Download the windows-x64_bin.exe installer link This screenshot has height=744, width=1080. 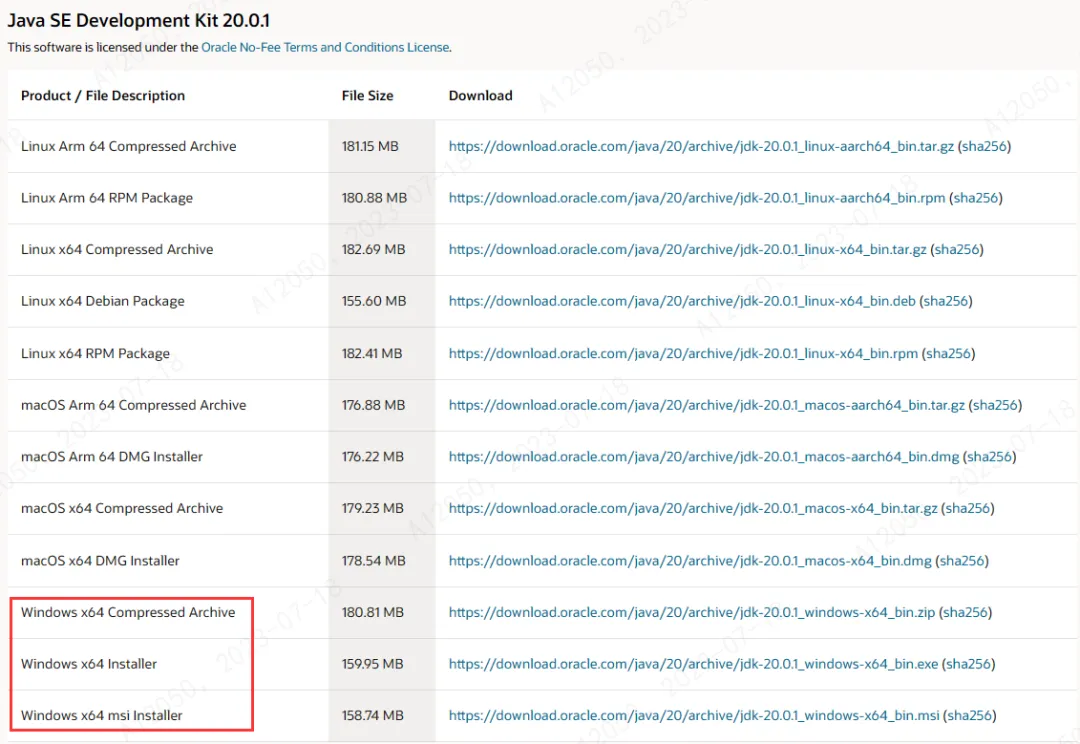(x=694, y=664)
